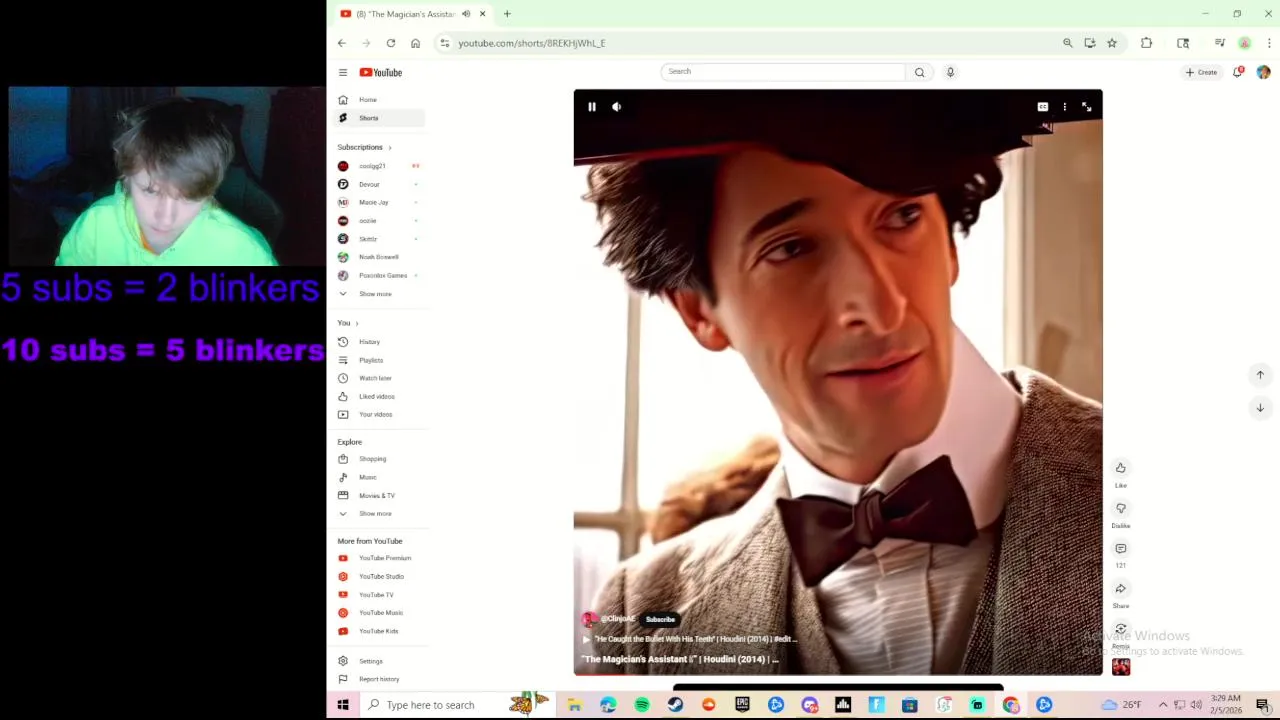Enter fullscreen mode on the Short
Image resolution: width=1280 pixels, height=720 pixels.
1087,107
